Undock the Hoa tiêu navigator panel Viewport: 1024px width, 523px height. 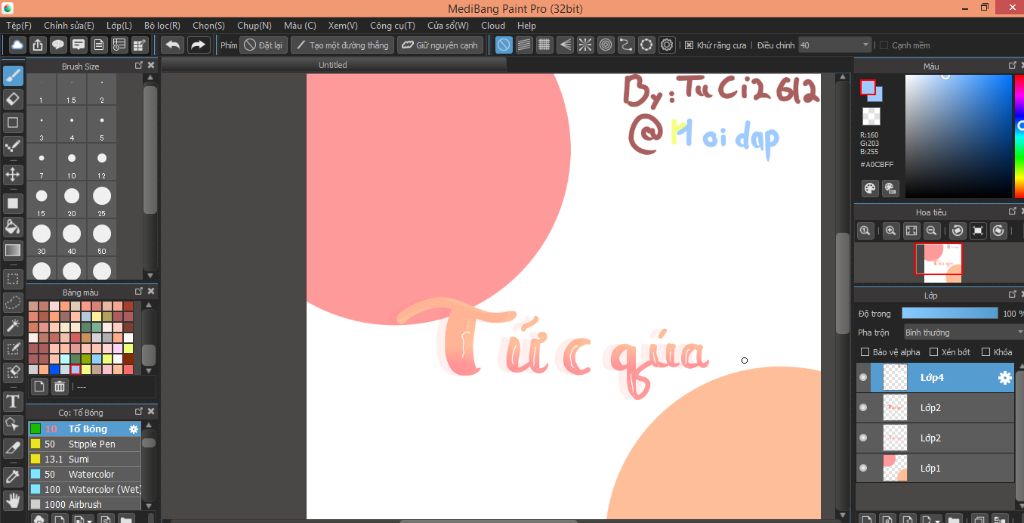click(x=1012, y=211)
